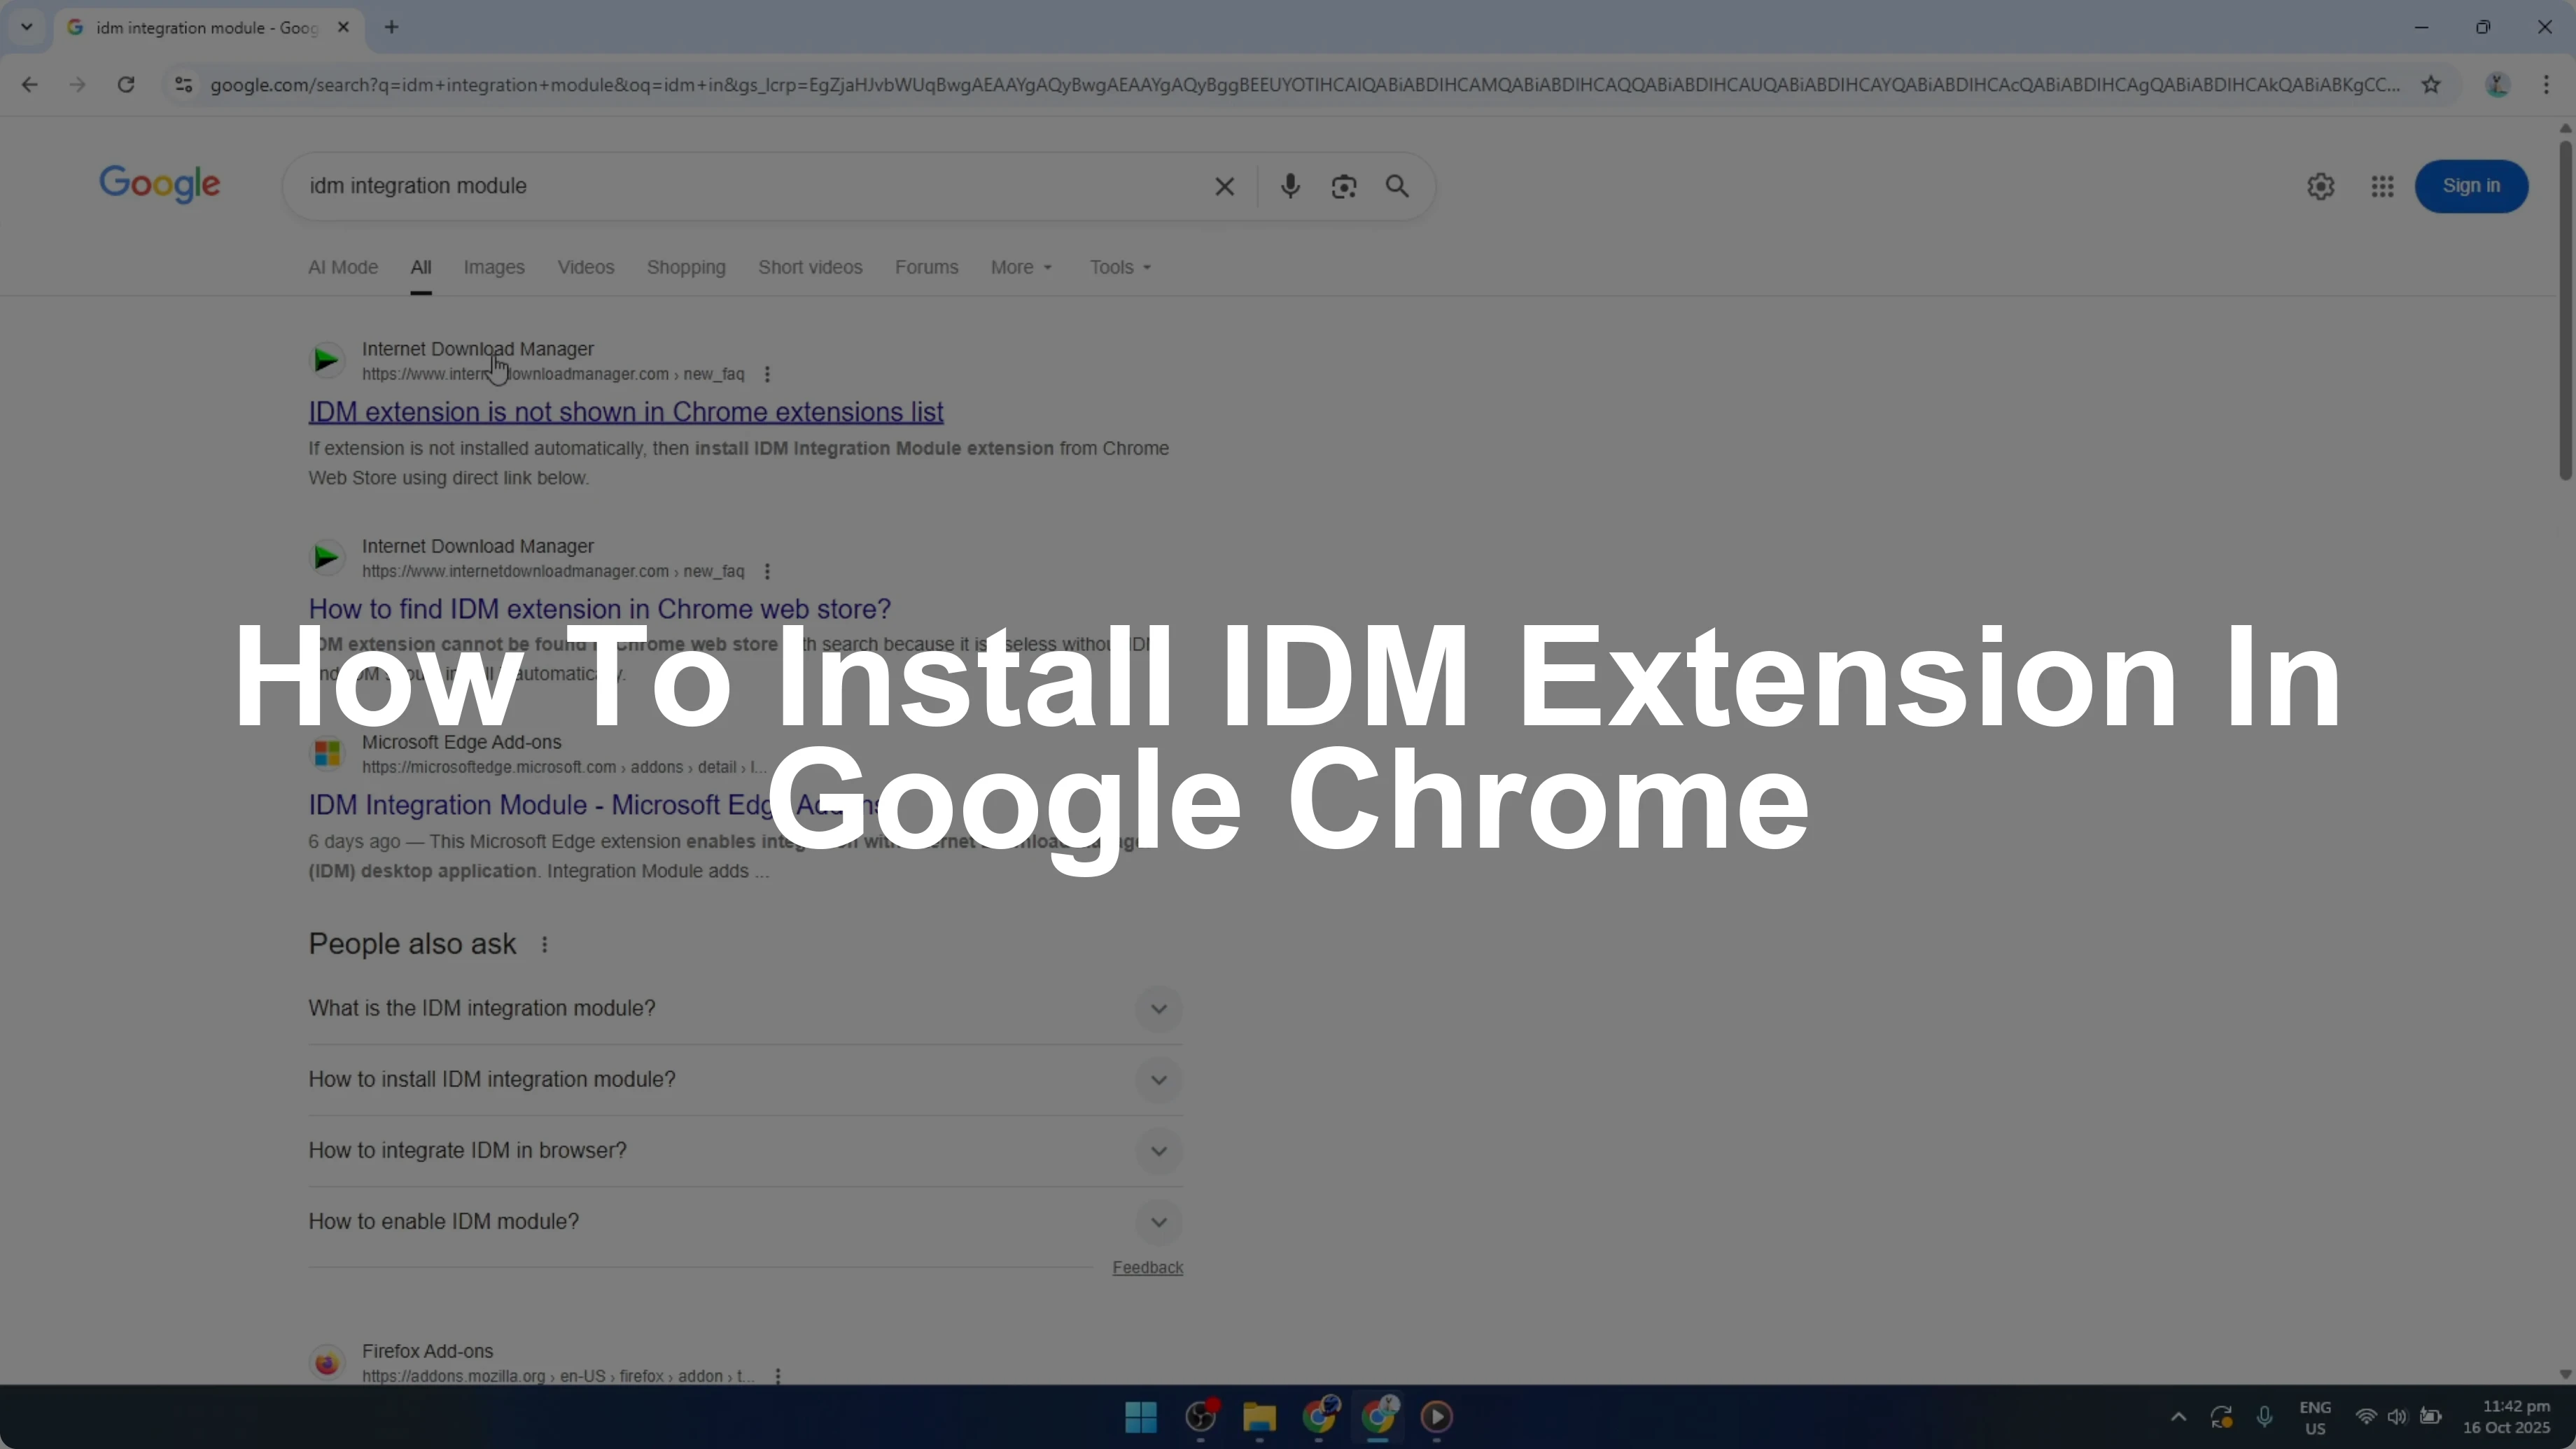Image resolution: width=2576 pixels, height=1449 pixels.
Task: Open the Google apps grid
Action: click(2383, 186)
